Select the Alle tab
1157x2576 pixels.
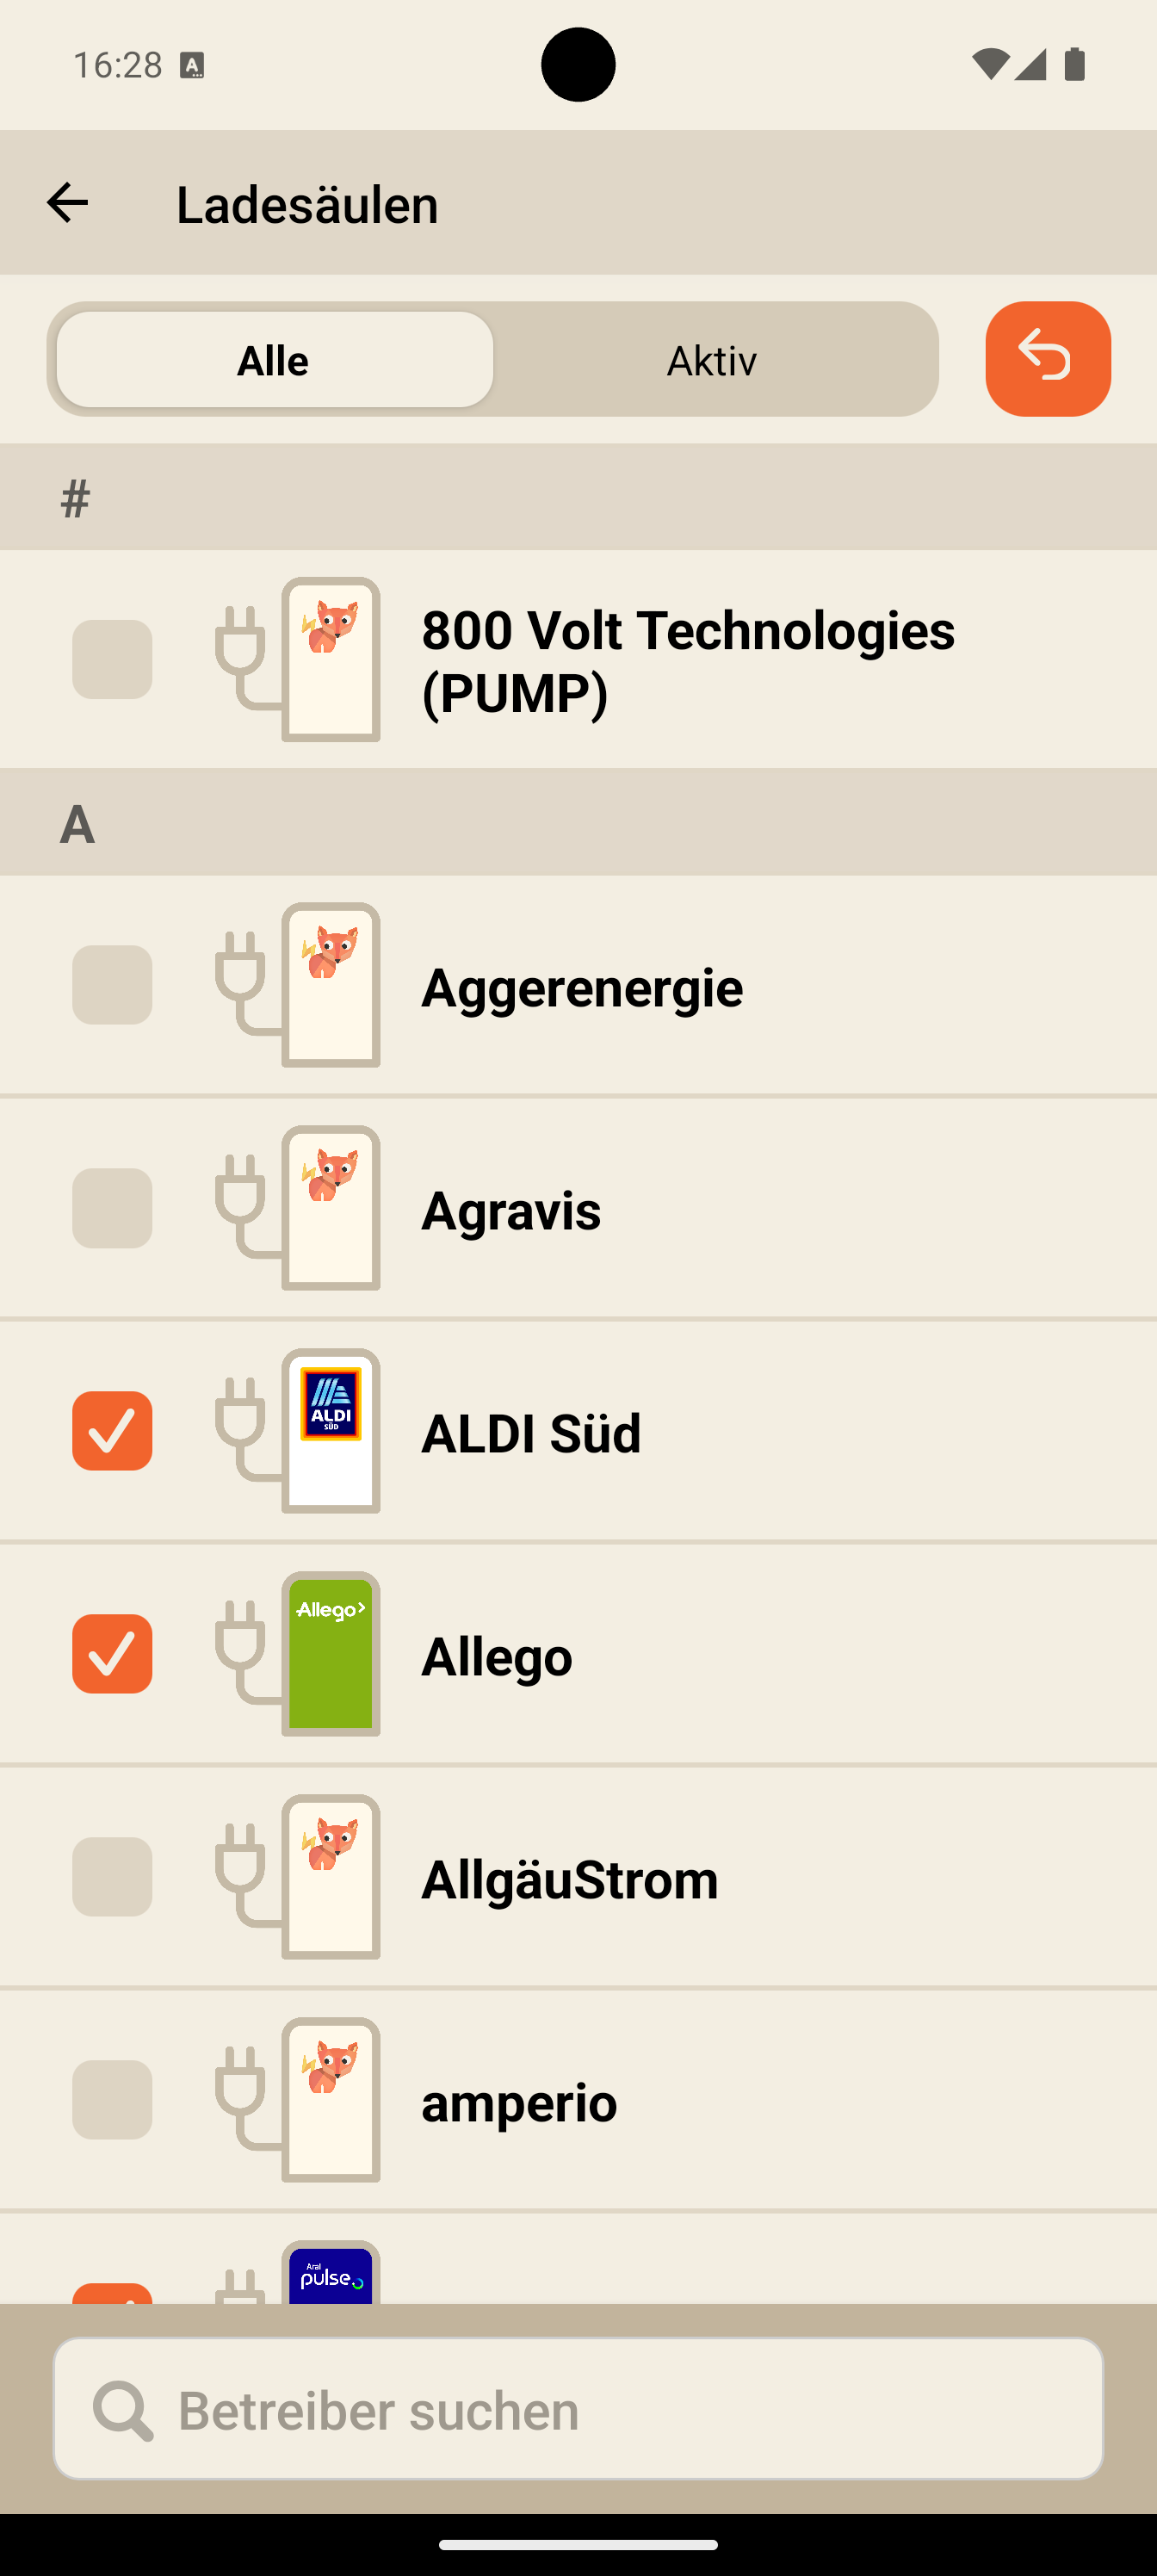(x=274, y=360)
